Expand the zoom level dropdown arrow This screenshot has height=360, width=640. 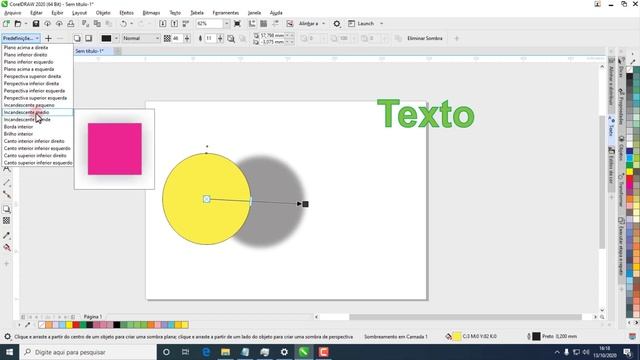point(227,24)
